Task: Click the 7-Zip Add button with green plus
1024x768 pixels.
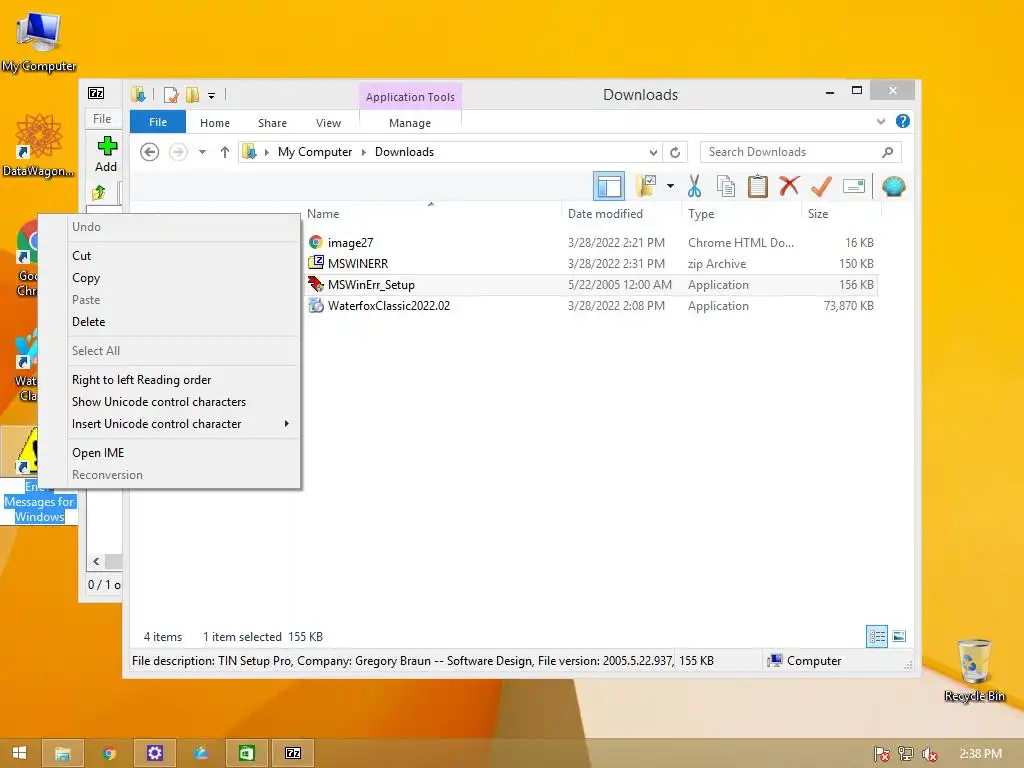Action: click(x=106, y=155)
